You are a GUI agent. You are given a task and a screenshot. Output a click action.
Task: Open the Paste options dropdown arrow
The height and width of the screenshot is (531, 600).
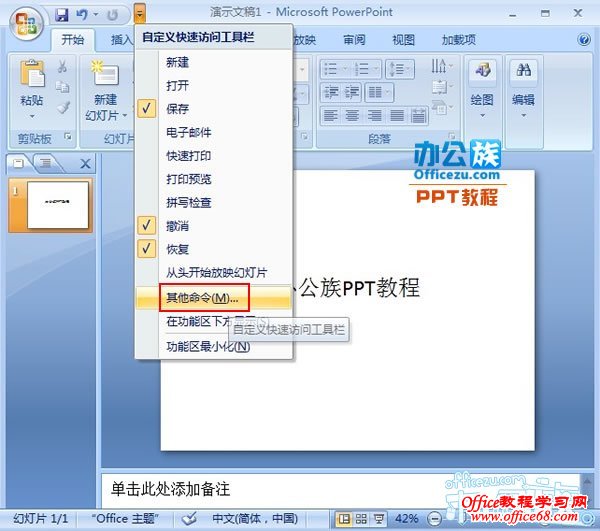(x=32, y=116)
